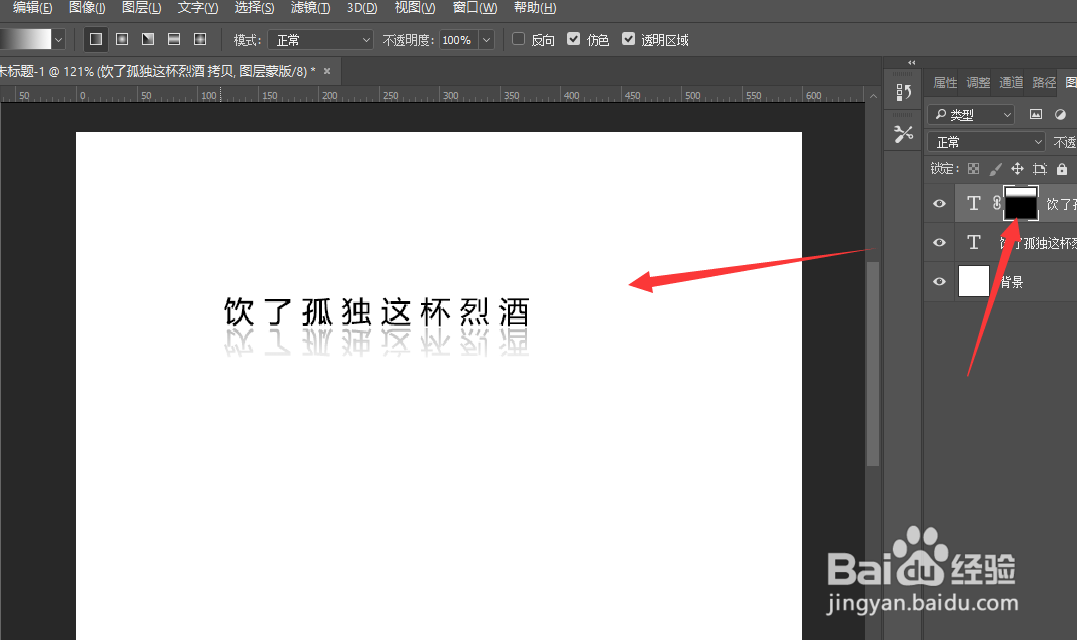Click the scroll-up arrow of canvas scrollbar
The image size is (1077, 640).
pos(873,96)
